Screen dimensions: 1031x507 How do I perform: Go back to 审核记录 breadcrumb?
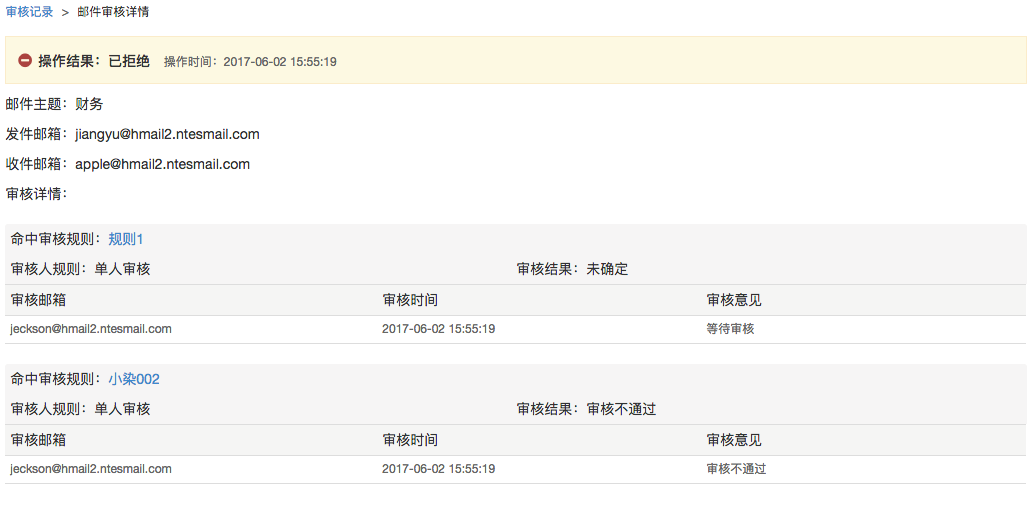pyautogui.click(x=29, y=12)
